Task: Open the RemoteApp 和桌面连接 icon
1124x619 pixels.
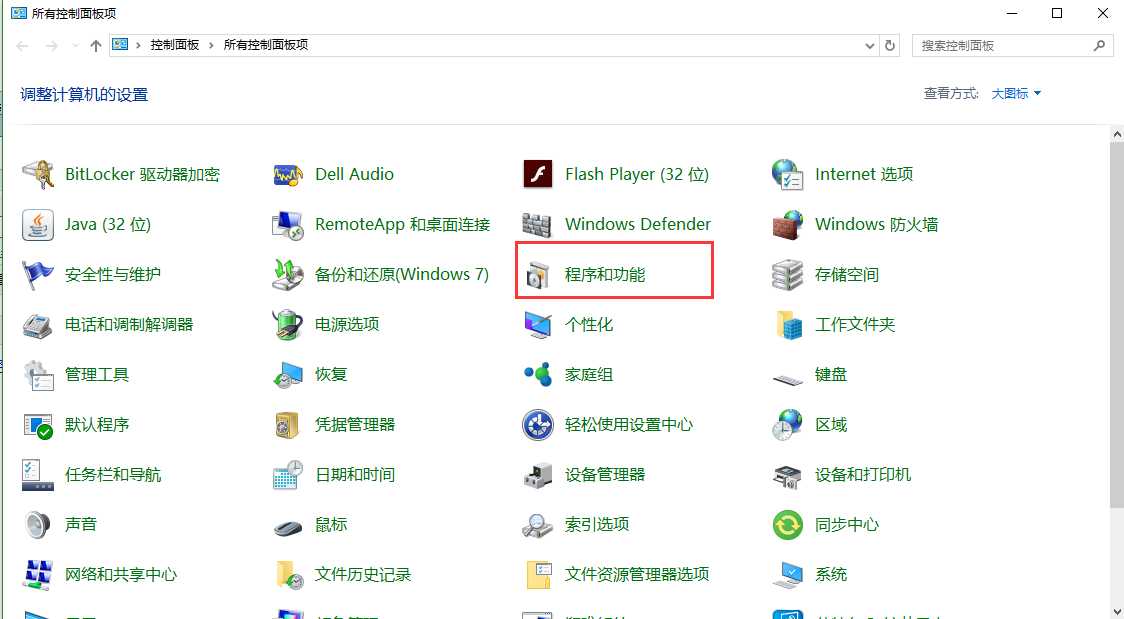Action: tap(288, 224)
